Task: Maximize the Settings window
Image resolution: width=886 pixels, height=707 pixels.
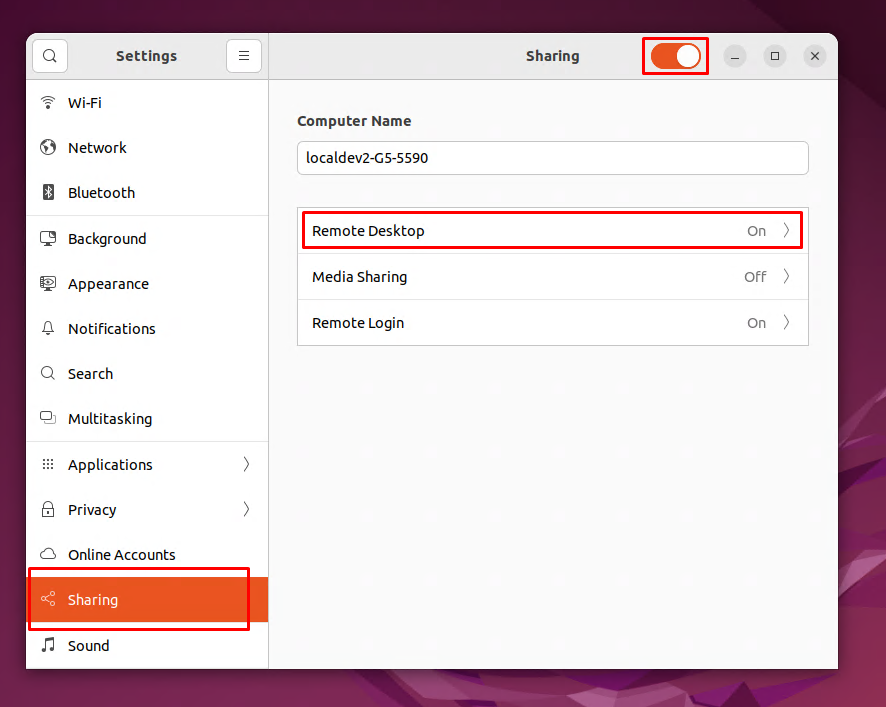Action: (775, 56)
